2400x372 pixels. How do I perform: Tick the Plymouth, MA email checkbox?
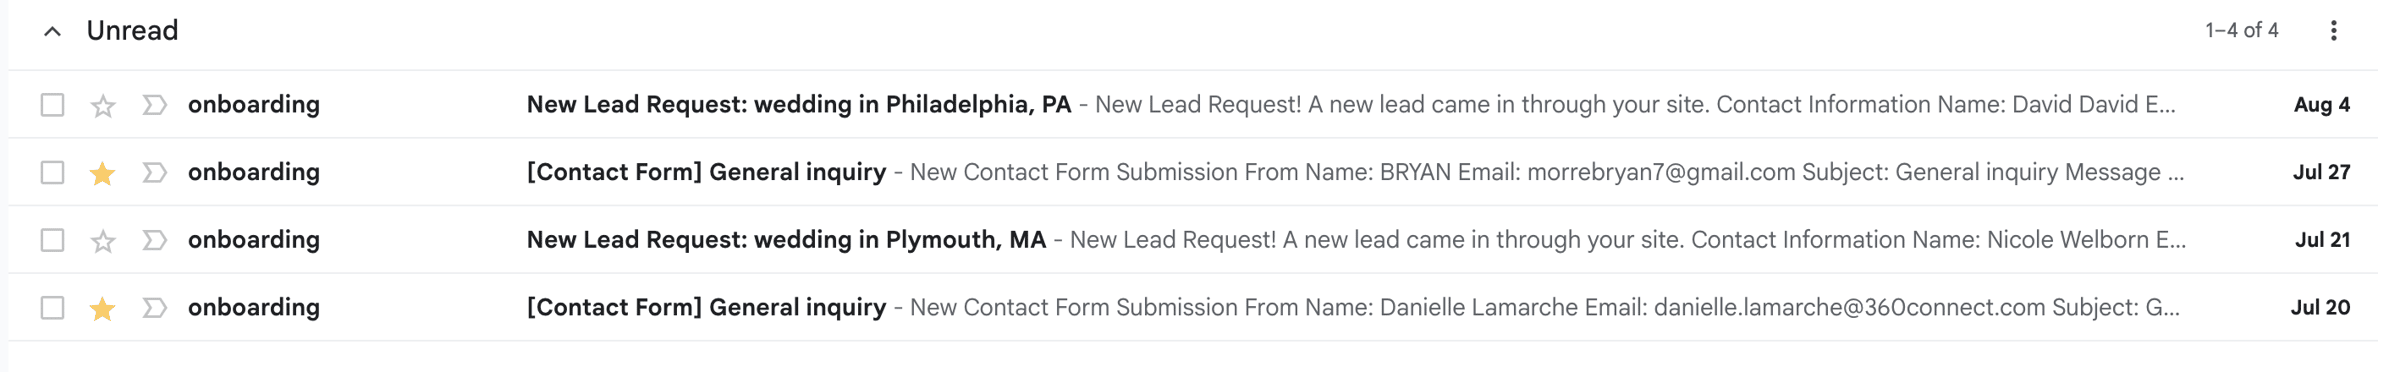(53, 240)
